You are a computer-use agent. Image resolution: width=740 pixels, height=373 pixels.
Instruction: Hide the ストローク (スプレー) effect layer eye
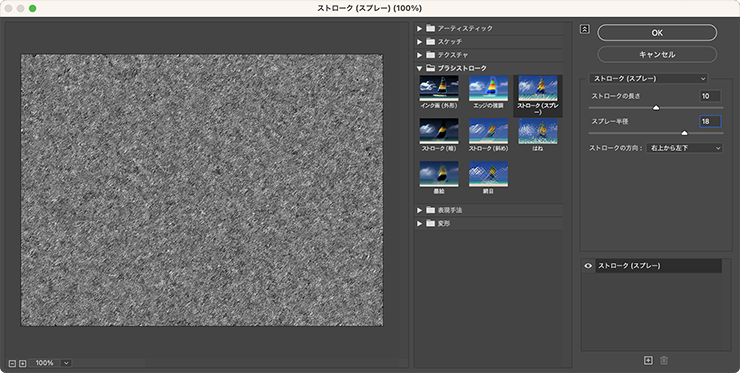tap(588, 266)
